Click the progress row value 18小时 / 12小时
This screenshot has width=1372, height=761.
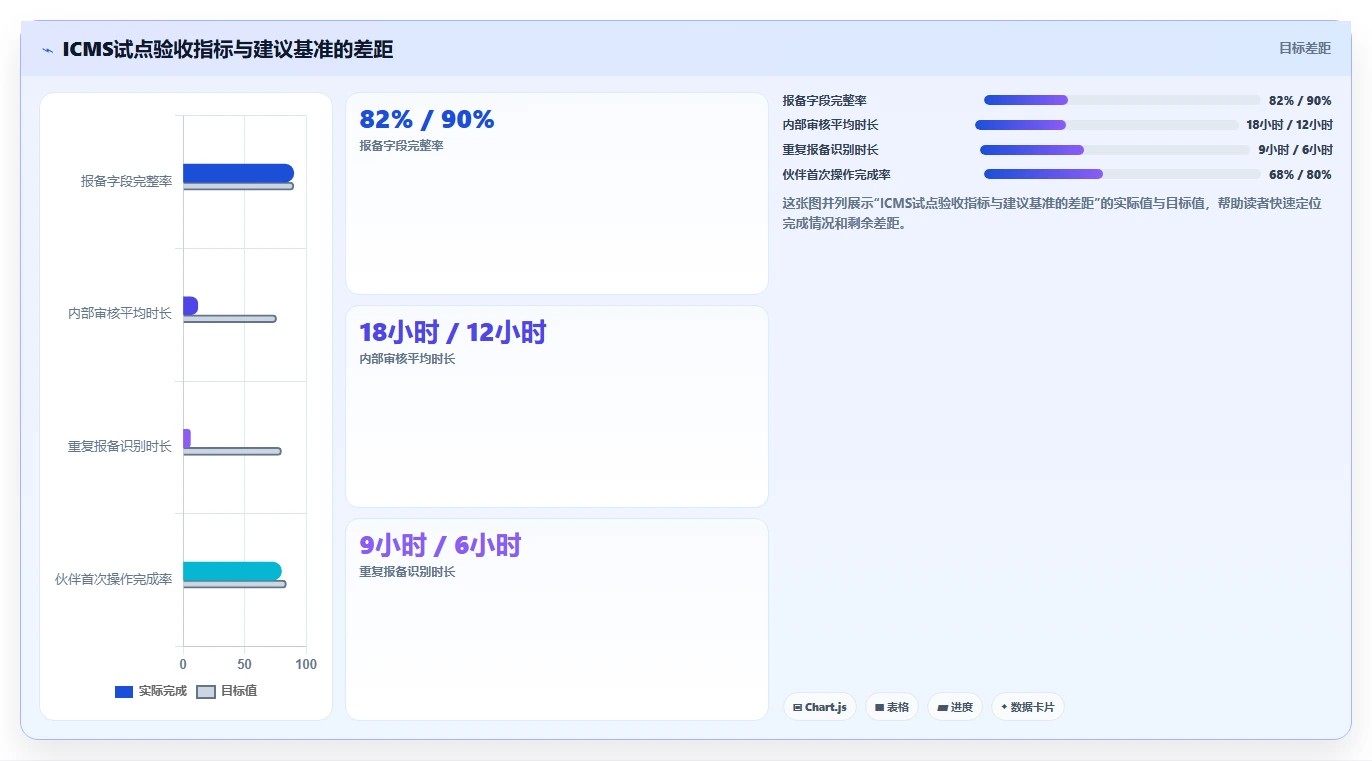tap(1289, 125)
